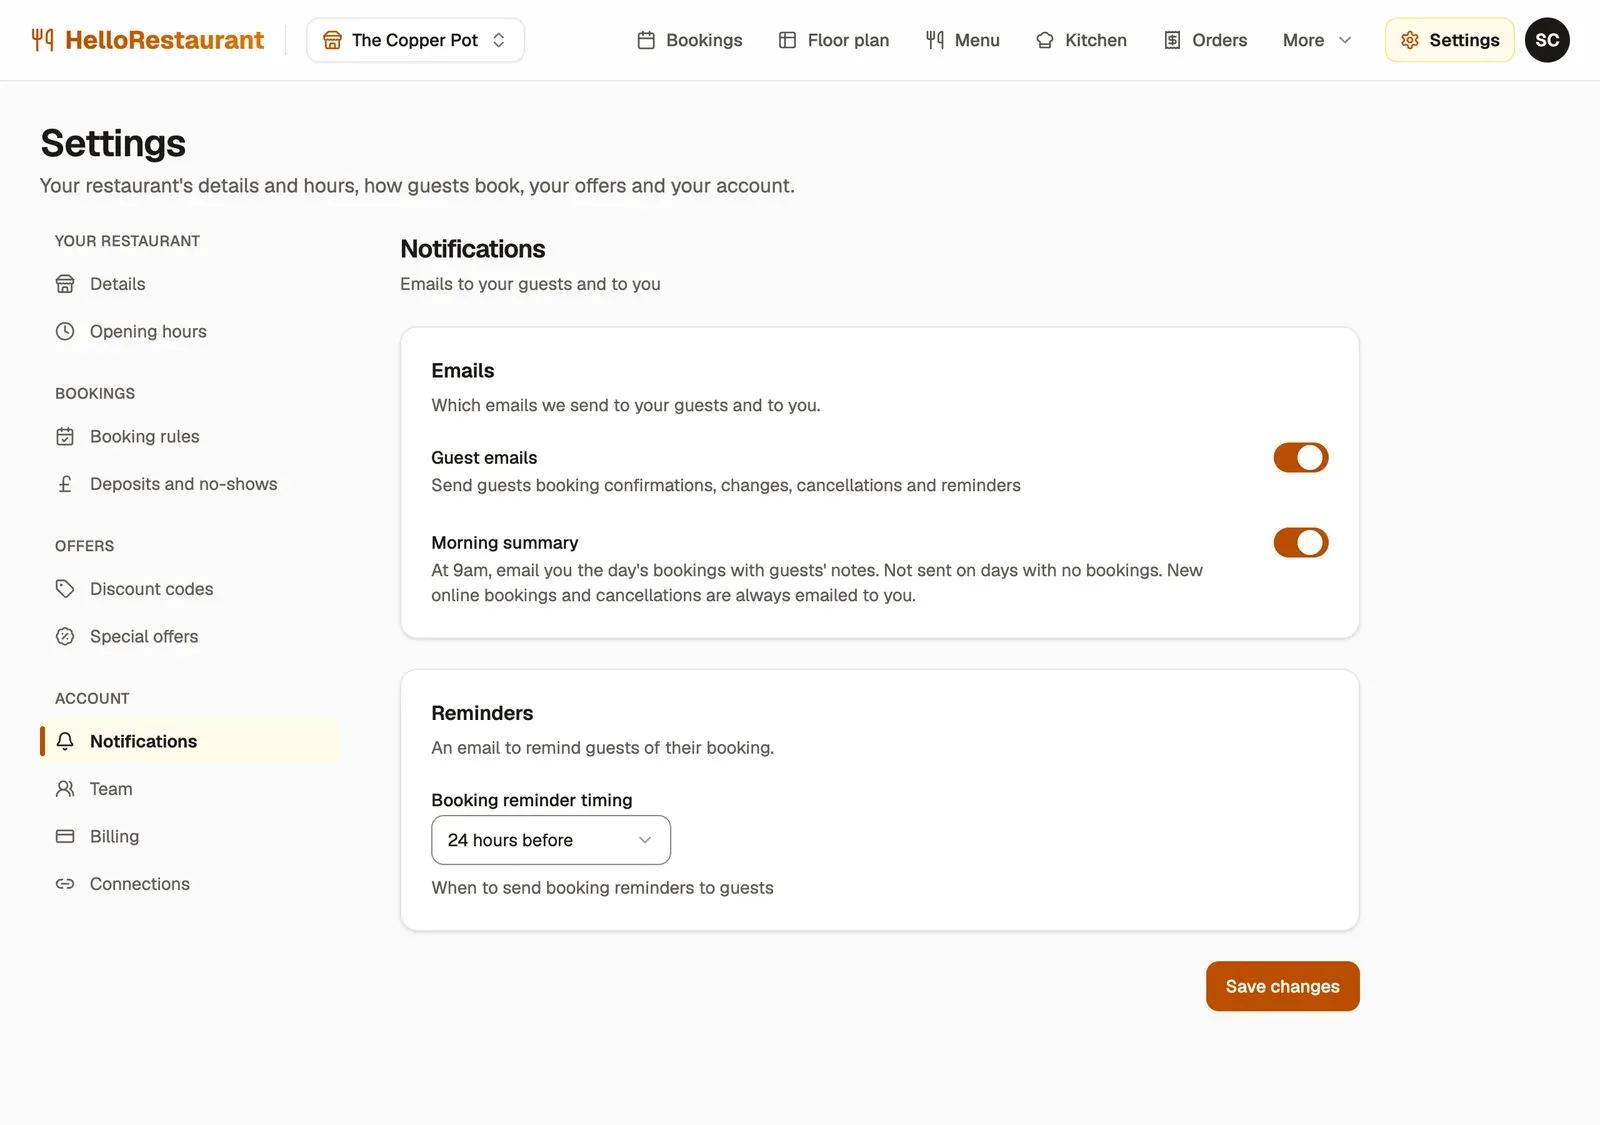Click the credit card icon beside Billing

[65, 836]
